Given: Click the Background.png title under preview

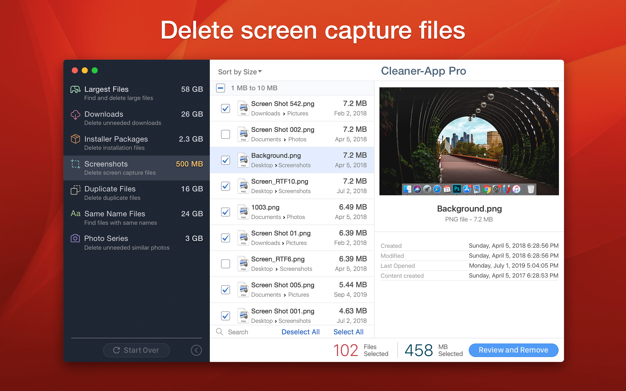Looking at the screenshot, I should 470,209.
